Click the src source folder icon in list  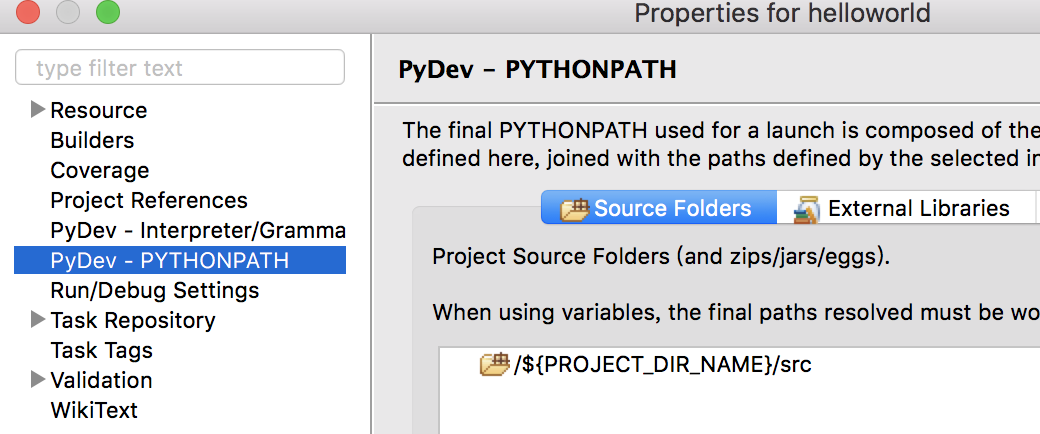(494, 364)
